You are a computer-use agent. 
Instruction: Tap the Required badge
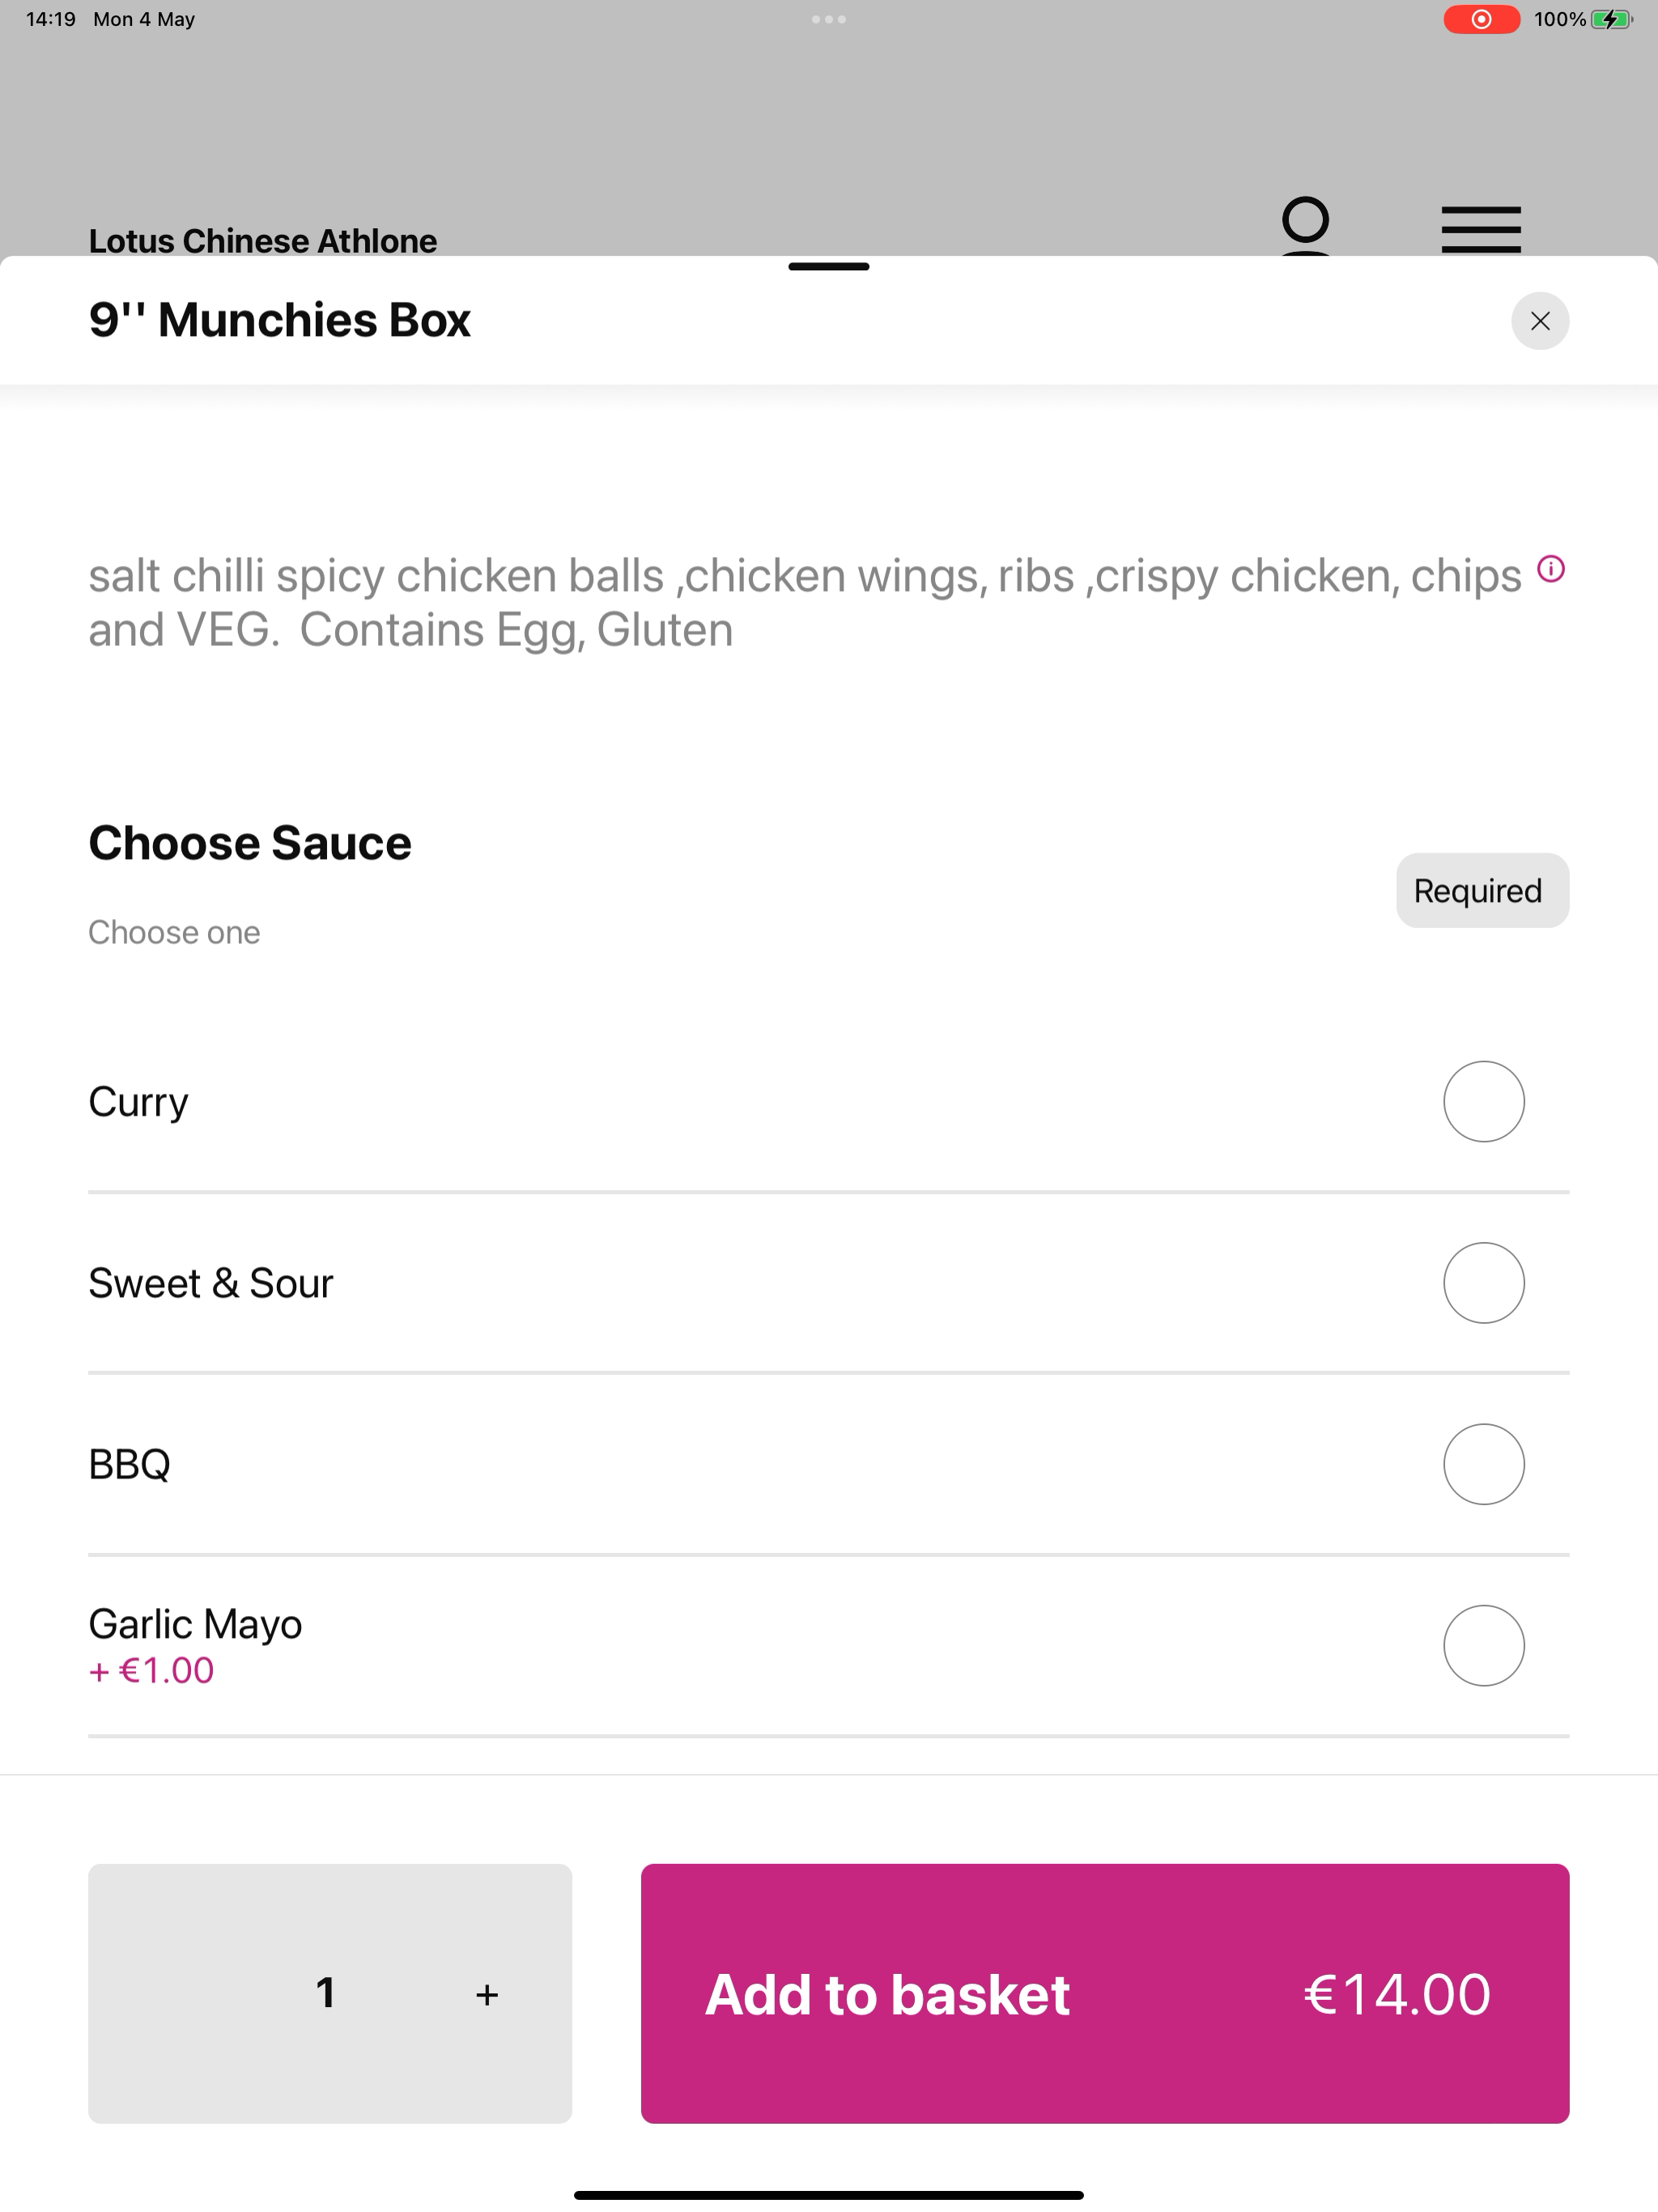(1482, 890)
